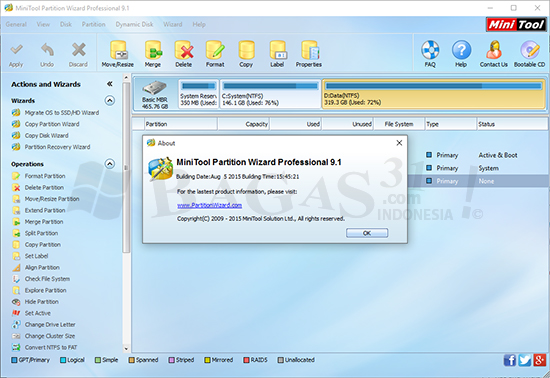
Task: Click the Apply checkmark icon
Action: [x=16, y=50]
